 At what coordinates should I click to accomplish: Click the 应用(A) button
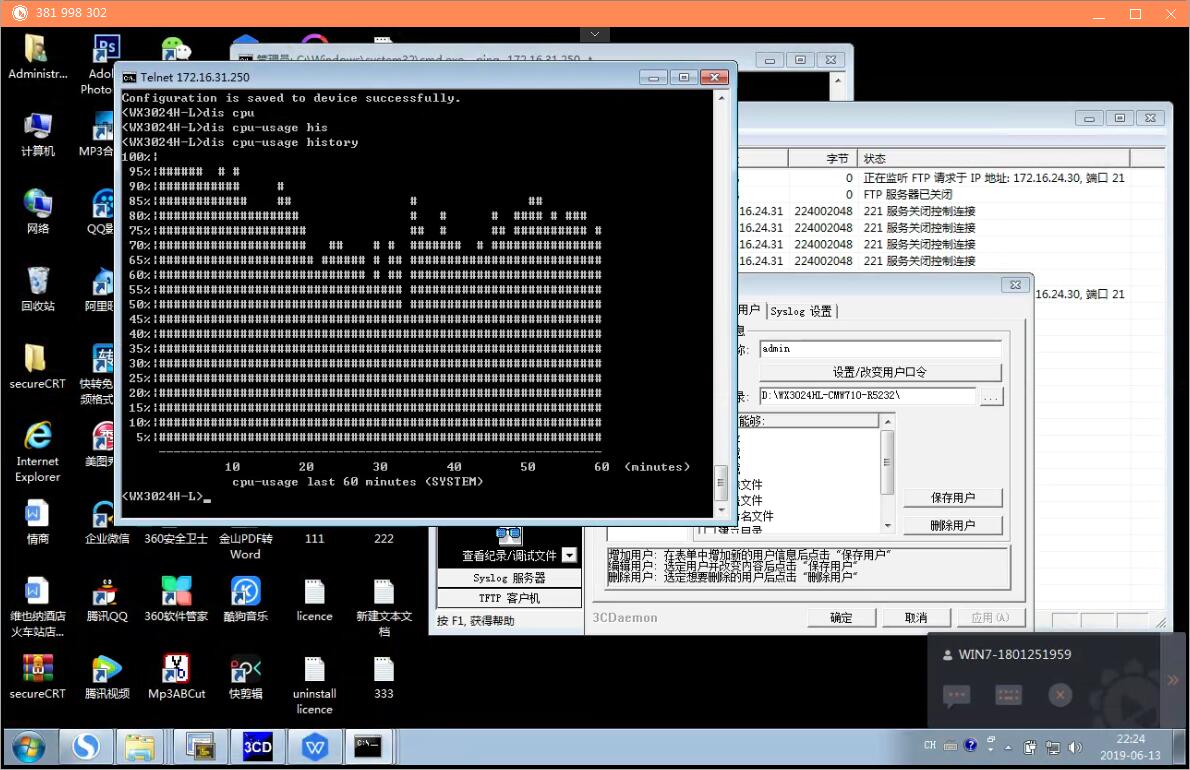click(x=990, y=618)
